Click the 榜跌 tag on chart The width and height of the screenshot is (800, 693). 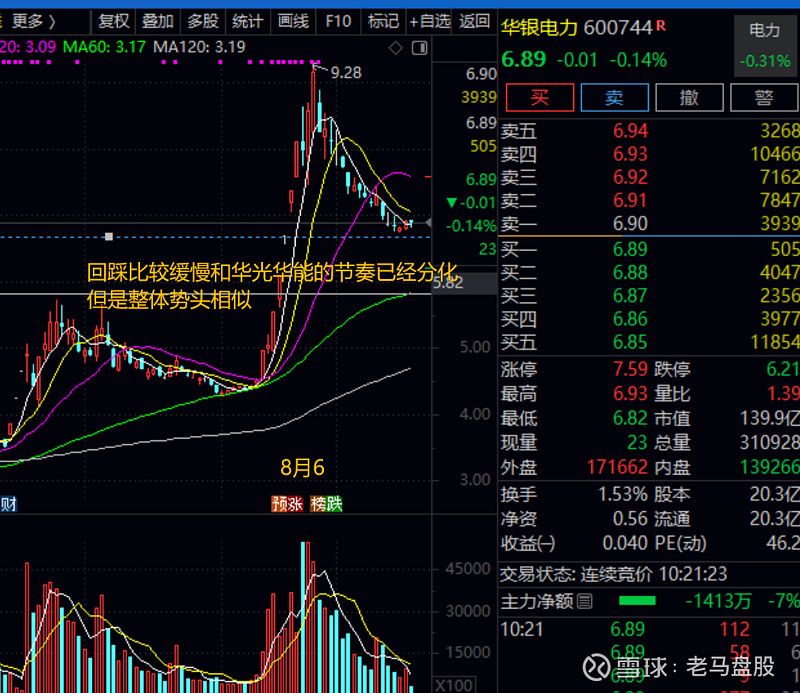point(326,504)
